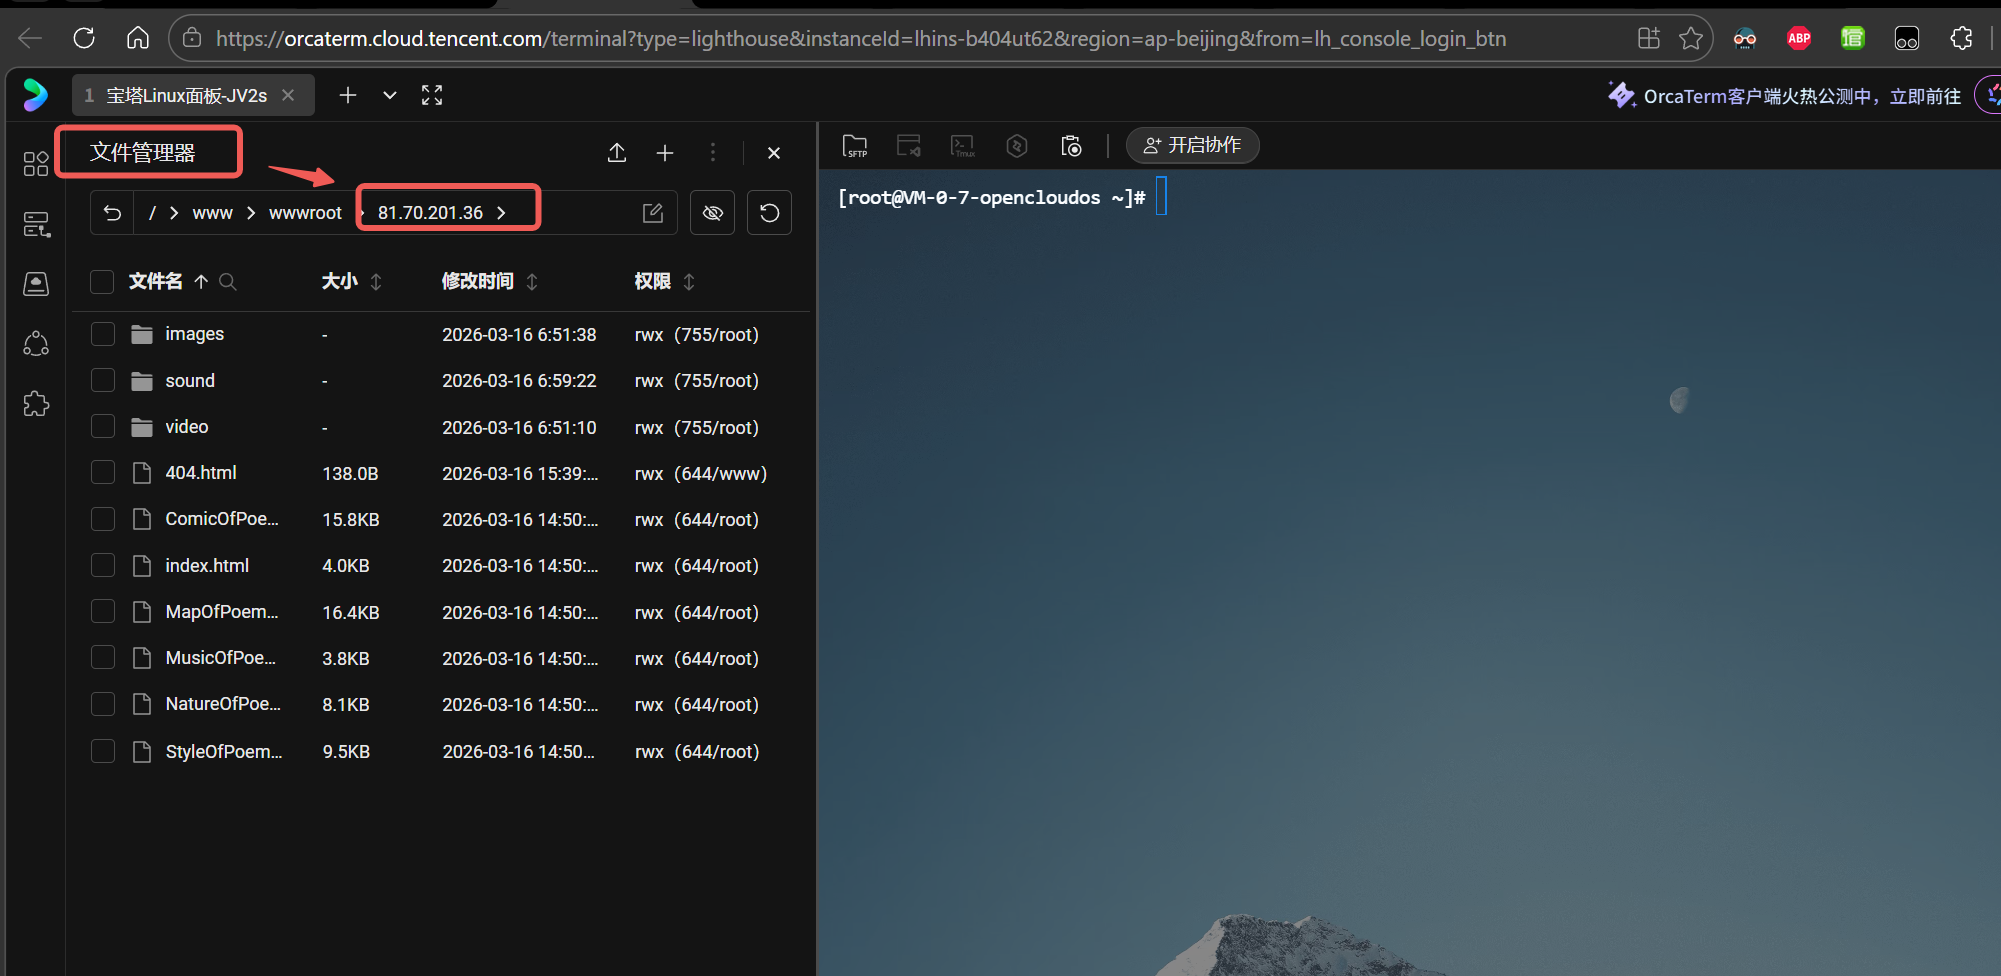The image size is (2001, 976).
Task: Upload a file with the upload icon
Action: point(617,152)
